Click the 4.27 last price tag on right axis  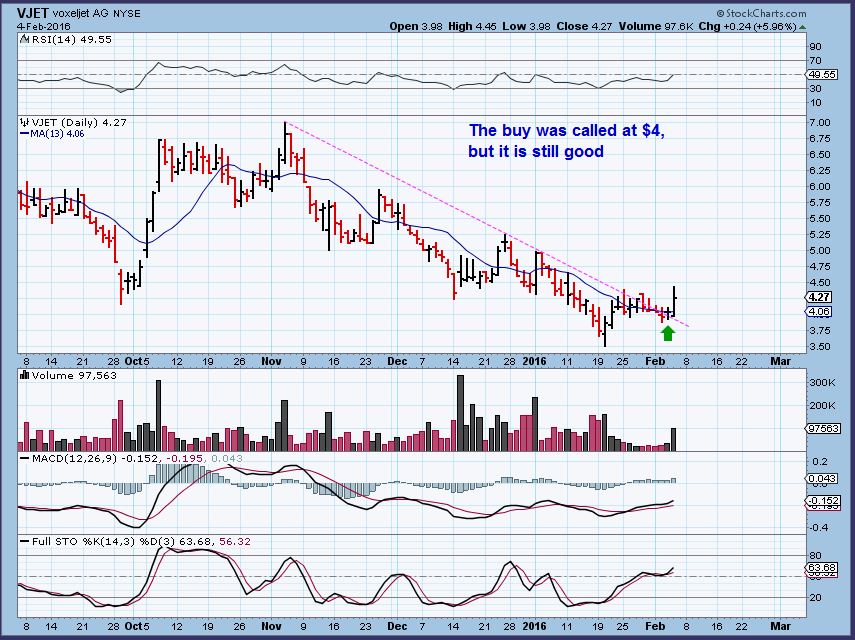[x=819, y=297]
